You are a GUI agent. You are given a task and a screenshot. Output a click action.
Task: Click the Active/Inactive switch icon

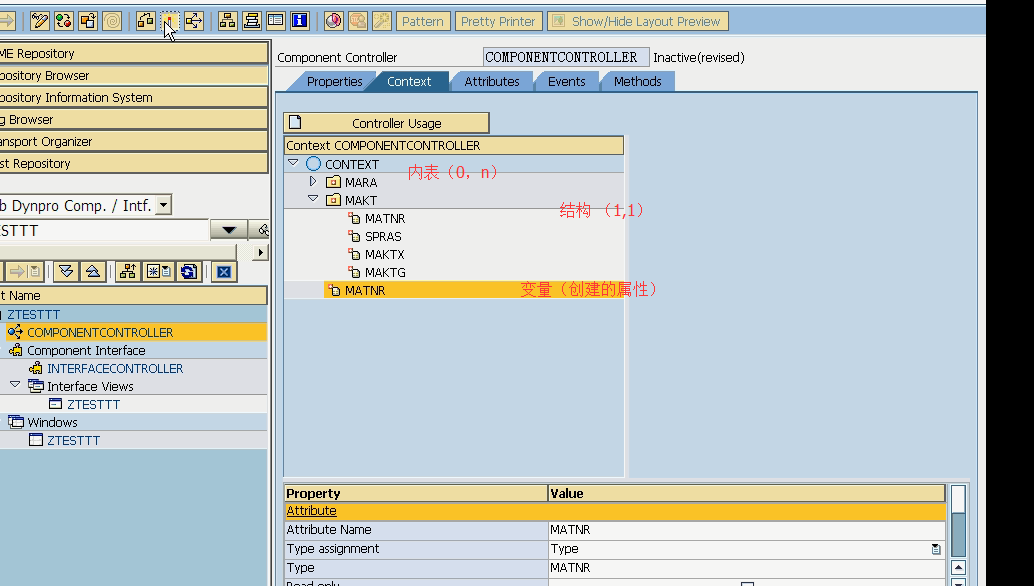tap(63, 21)
